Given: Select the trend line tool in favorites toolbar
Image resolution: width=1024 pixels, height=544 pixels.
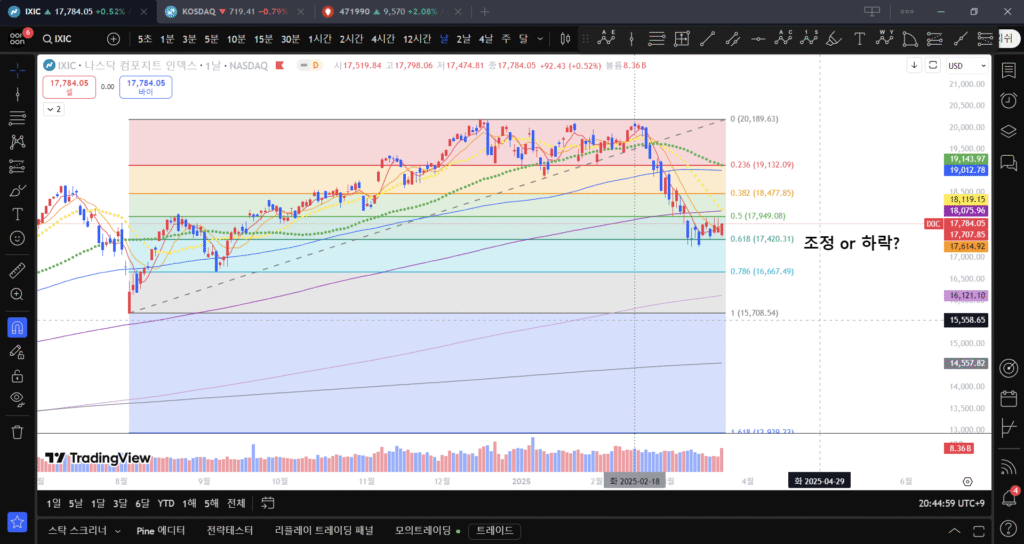Looking at the screenshot, I should (x=707, y=39).
